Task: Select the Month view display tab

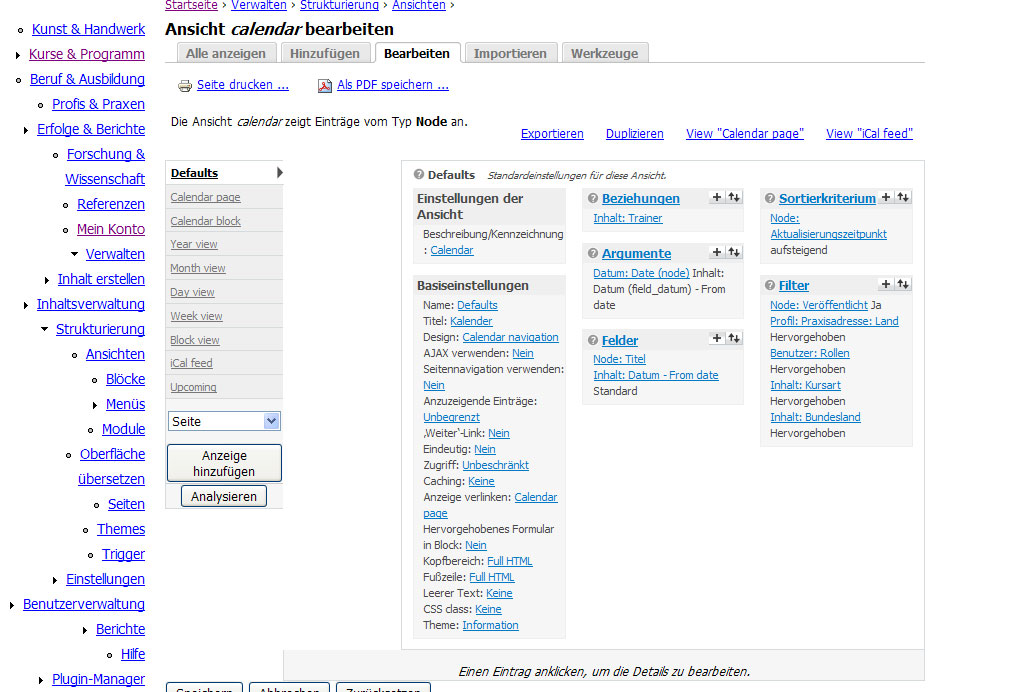Action: point(198,268)
